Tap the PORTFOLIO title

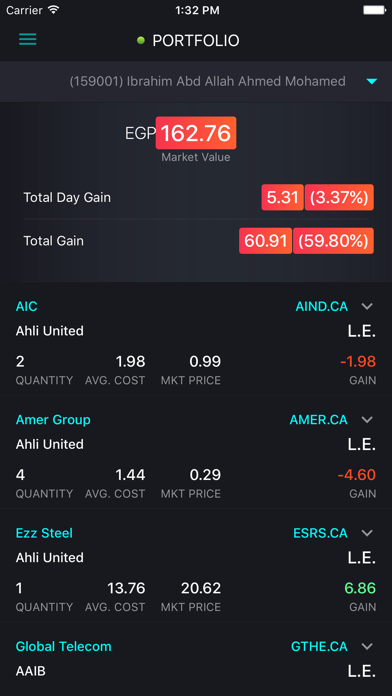tap(196, 41)
